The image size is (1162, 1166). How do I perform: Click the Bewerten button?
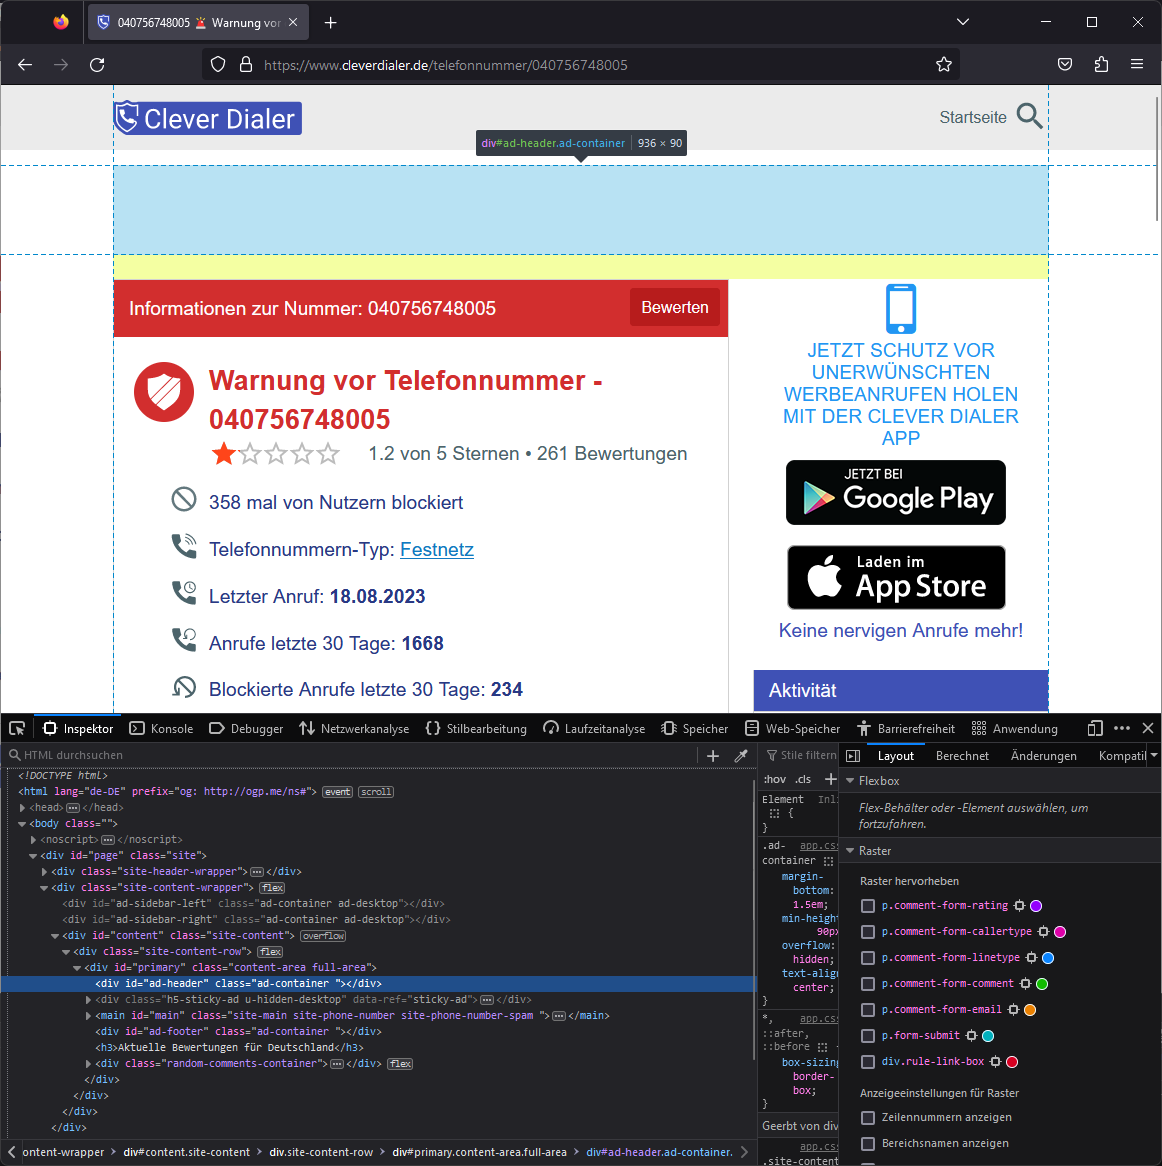(674, 307)
